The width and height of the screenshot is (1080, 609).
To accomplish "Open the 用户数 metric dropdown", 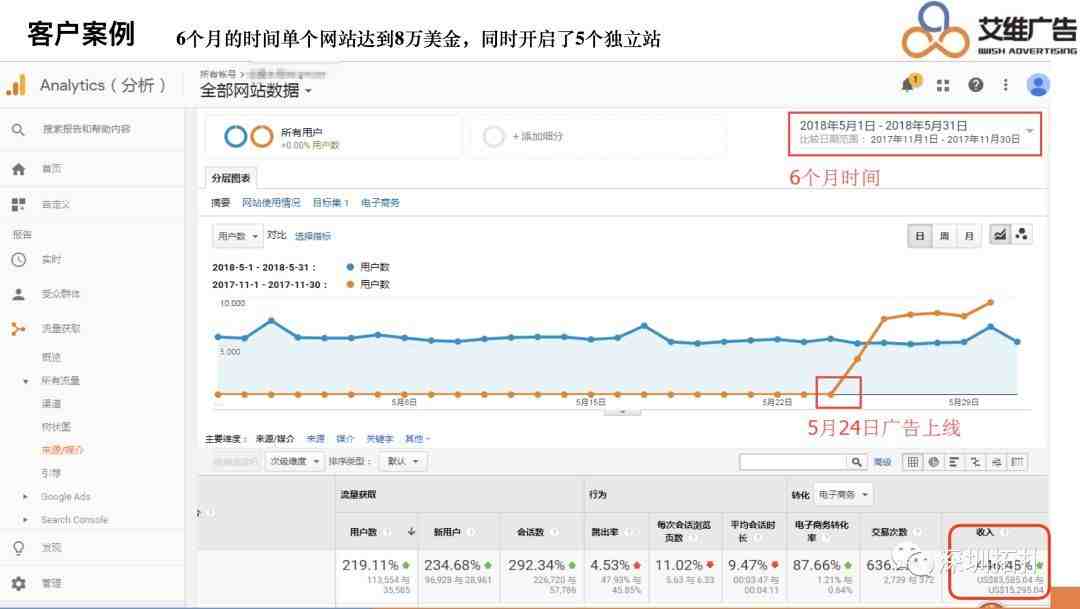I will coord(237,236).
